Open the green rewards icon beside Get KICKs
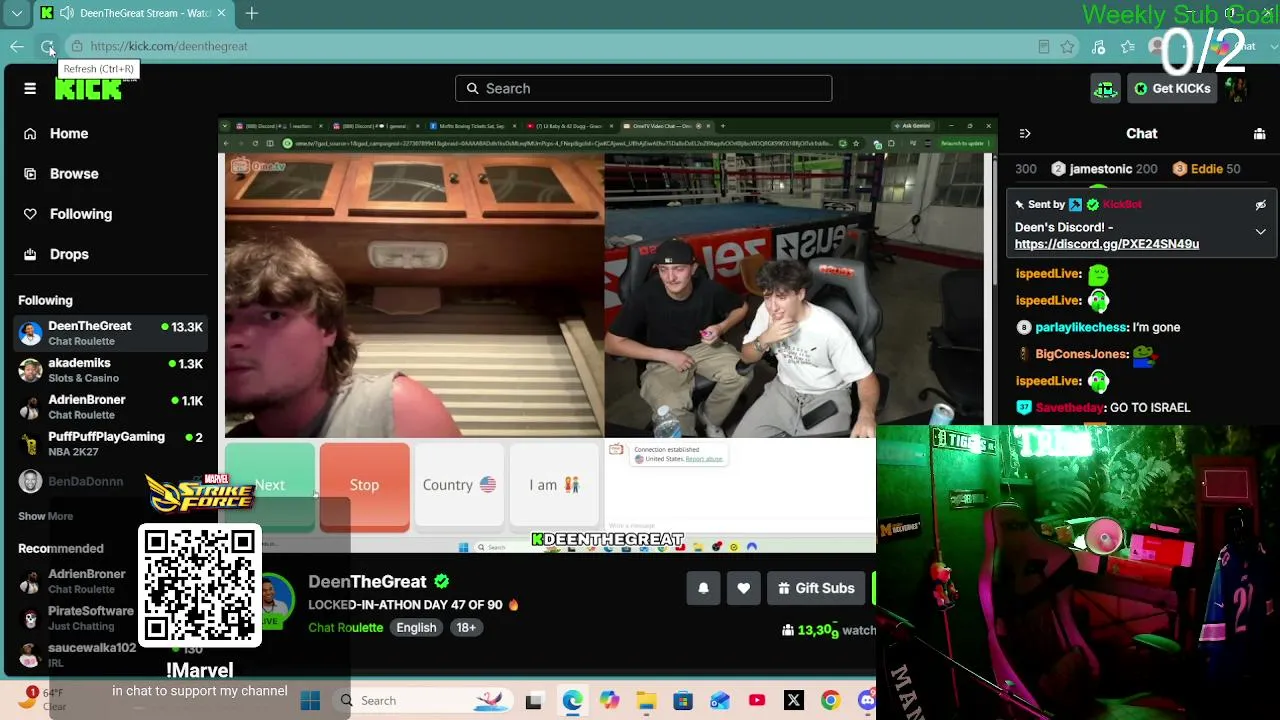 point(1105,89)
